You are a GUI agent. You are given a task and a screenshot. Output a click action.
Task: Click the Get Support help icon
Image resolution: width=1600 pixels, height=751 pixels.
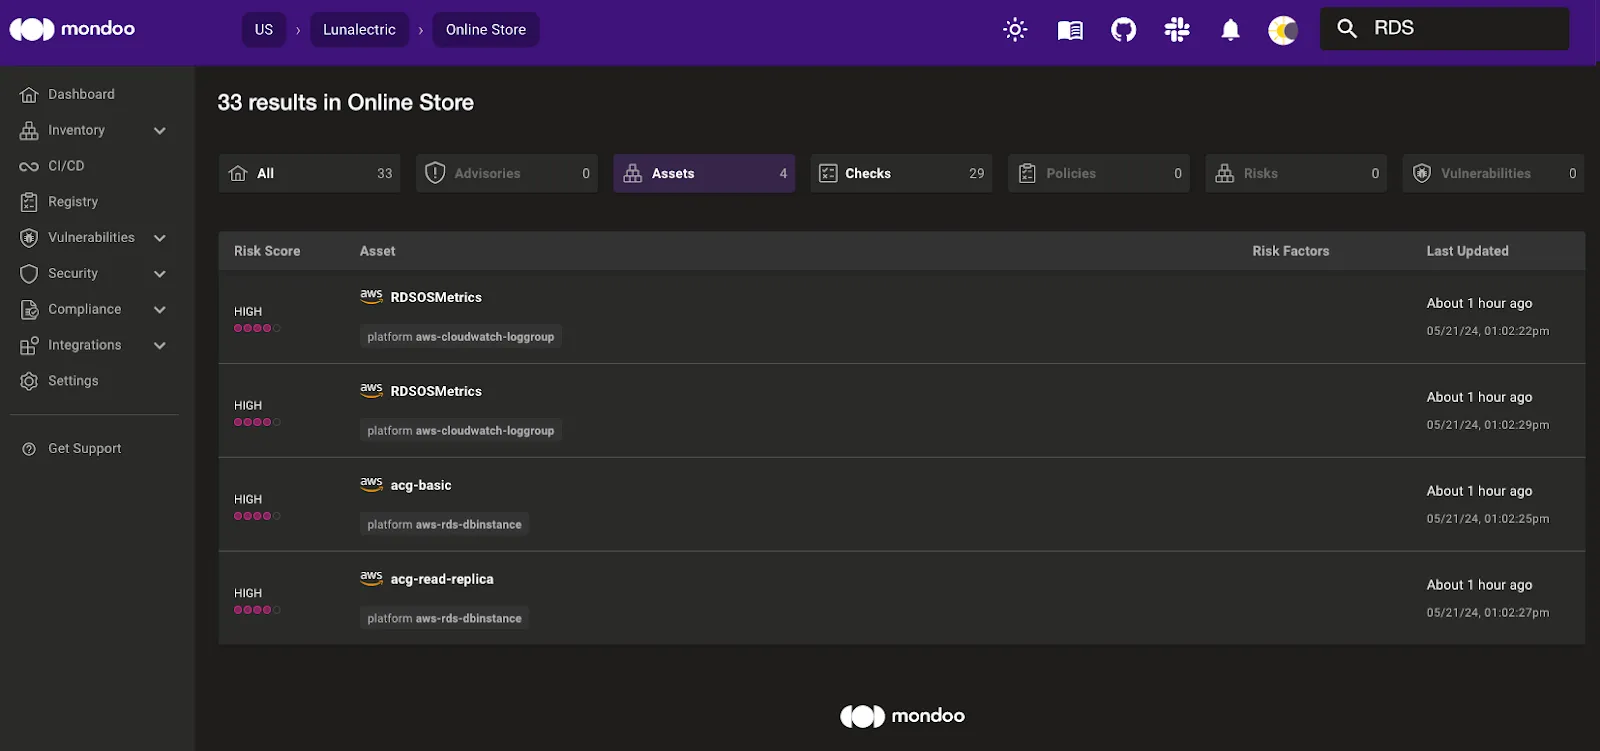pyautogui.click(x=29, y=449)
